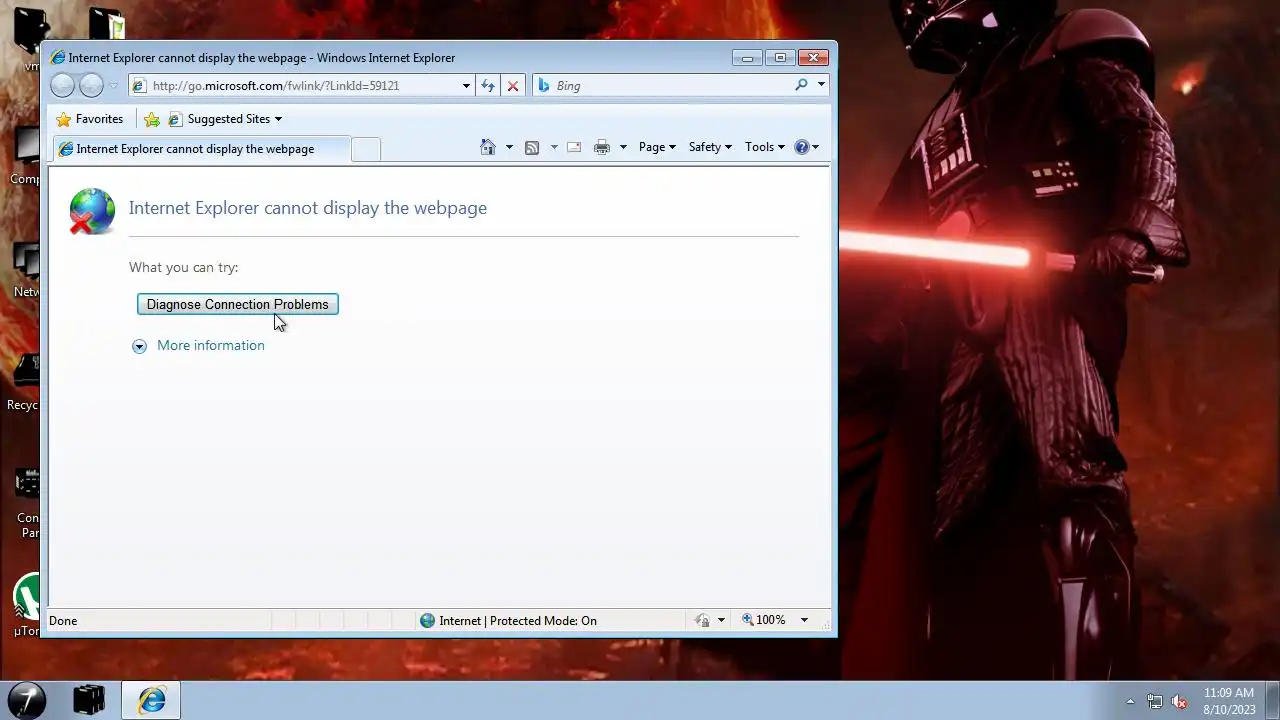The image size is (1280, 720).
Task: Click the 'Done' status bar text
Action: pos(63,621)
